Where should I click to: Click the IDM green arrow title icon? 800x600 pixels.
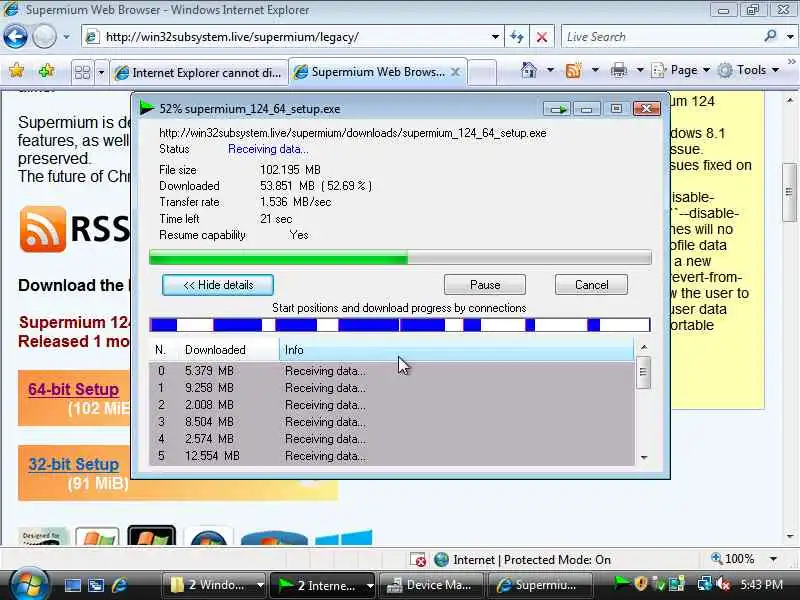pos(146,108)
